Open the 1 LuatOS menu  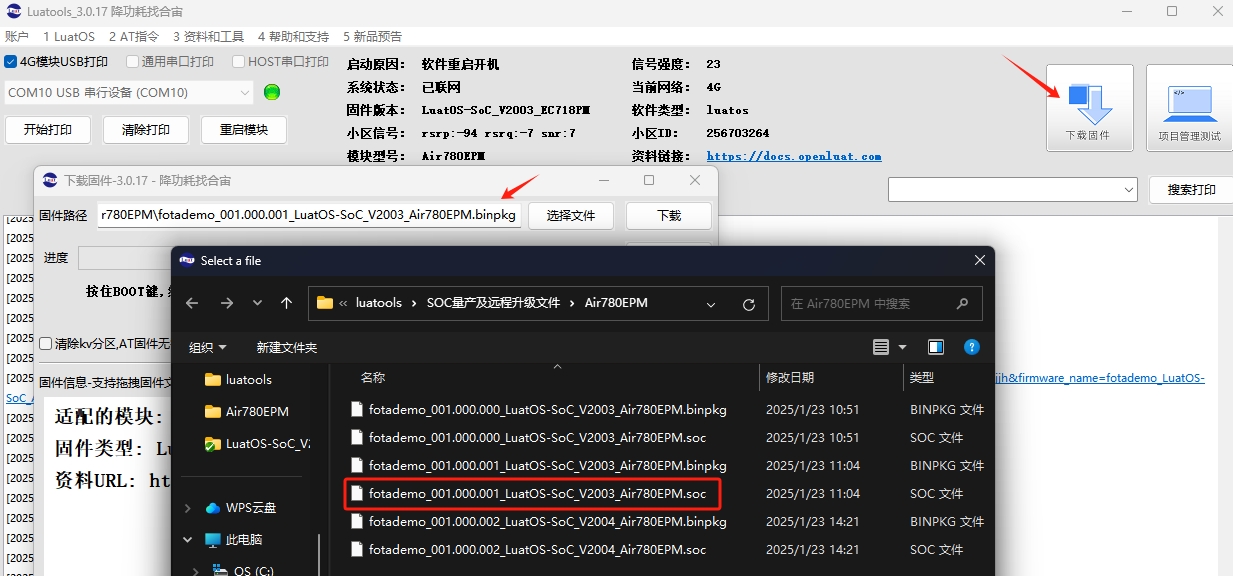click(69, 36)
